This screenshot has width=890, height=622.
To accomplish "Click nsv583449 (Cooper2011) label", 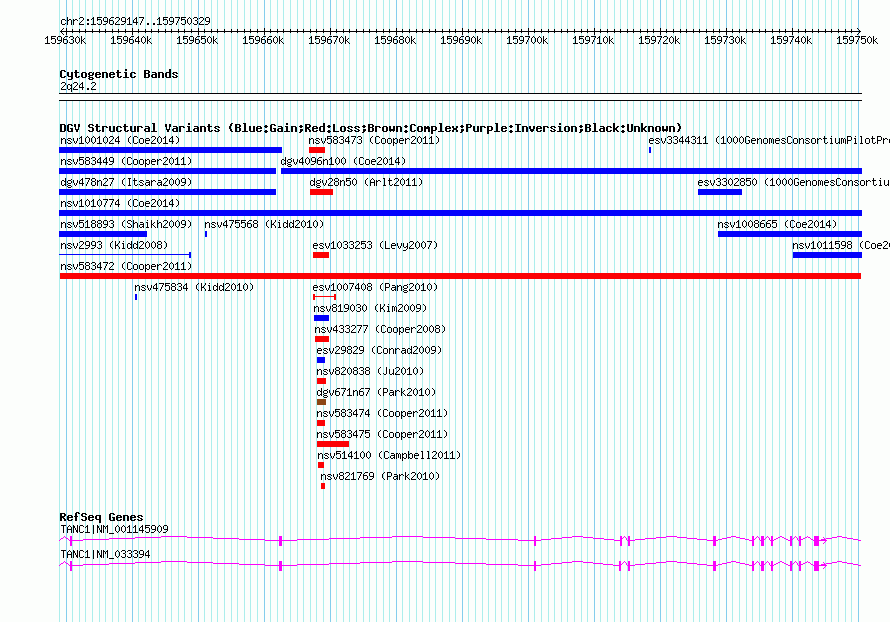I will point(126,161).
